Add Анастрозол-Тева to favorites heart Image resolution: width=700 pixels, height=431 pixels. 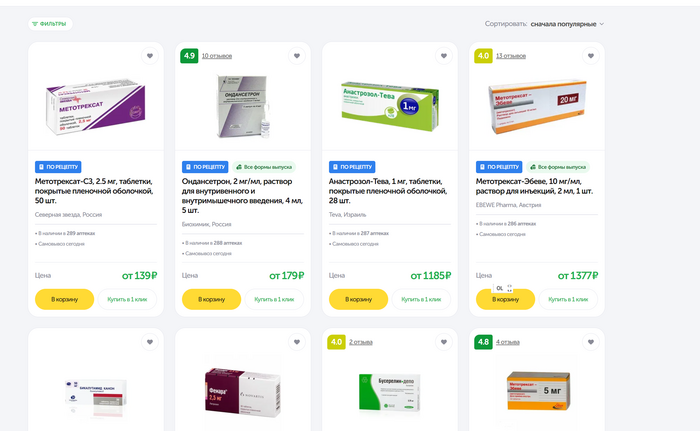[x=444, y=56]
